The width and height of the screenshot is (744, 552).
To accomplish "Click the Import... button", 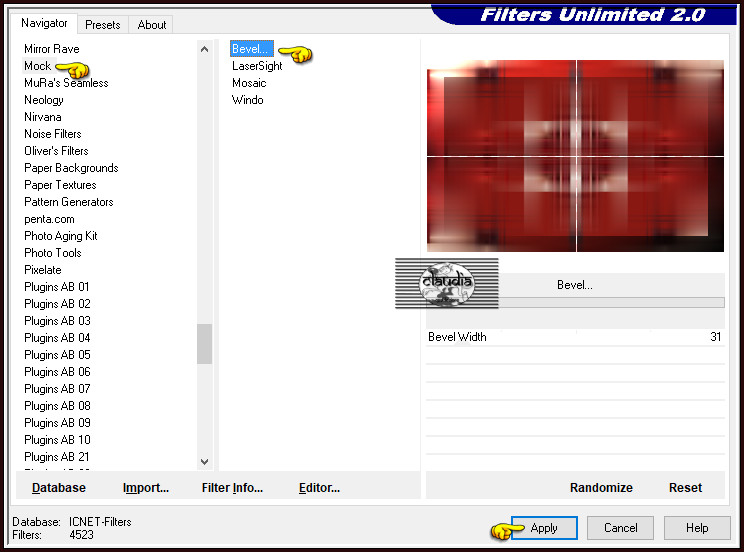I will pyautogui.click(x=146, y=488).
